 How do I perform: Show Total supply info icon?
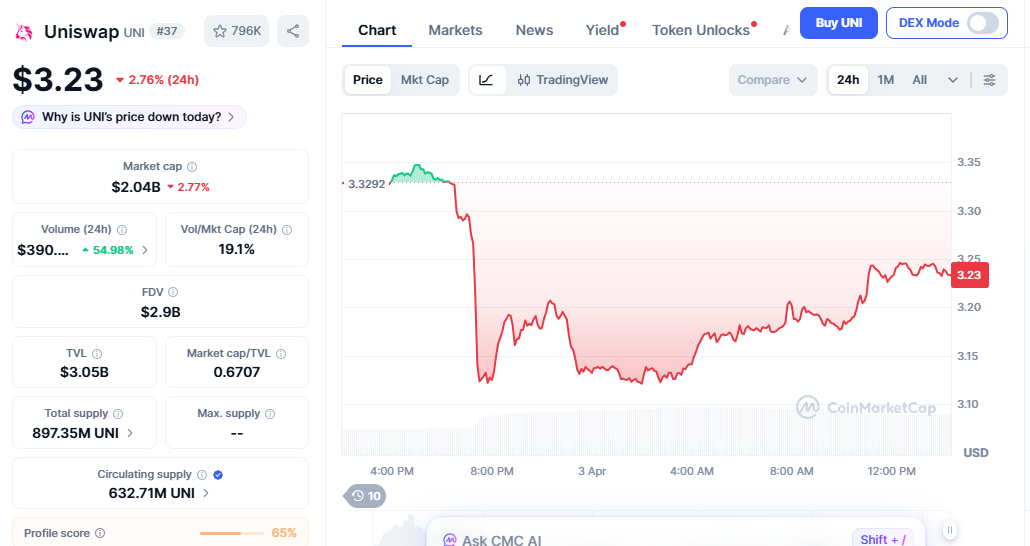(118, 413)
